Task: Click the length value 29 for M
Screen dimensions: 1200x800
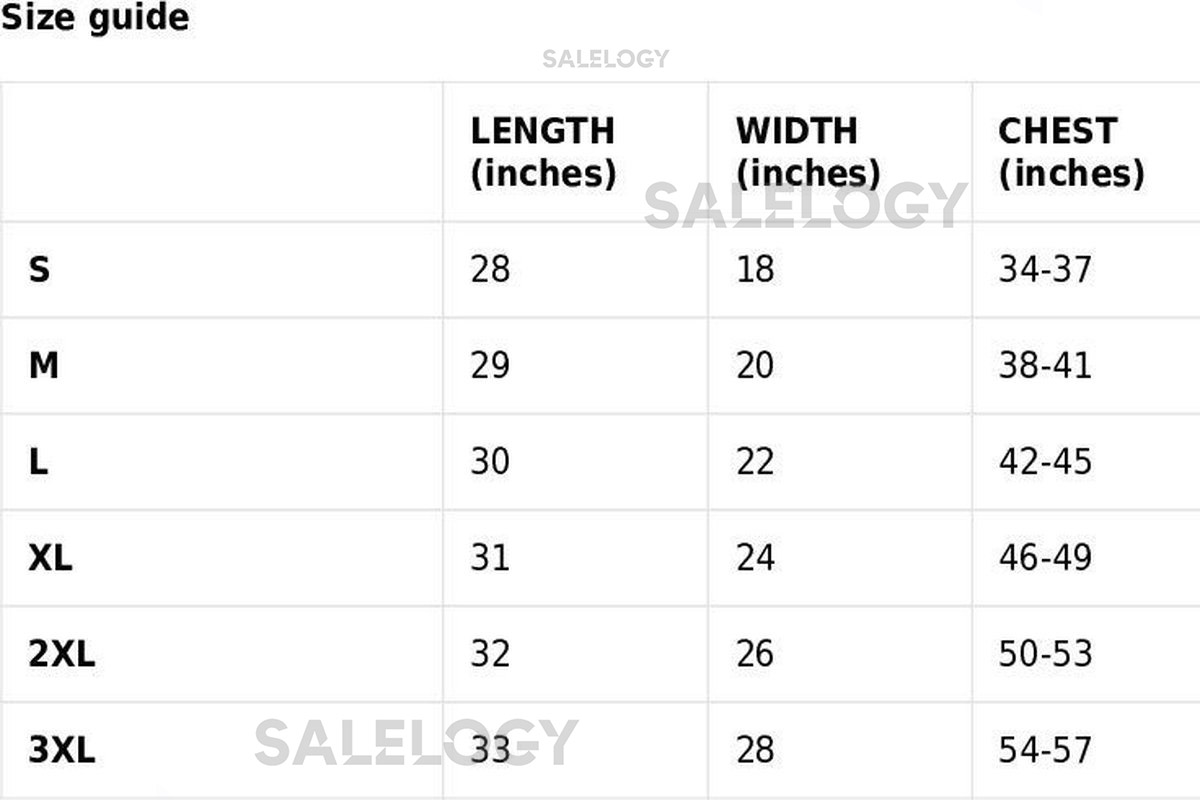Action: coord(490,366)
